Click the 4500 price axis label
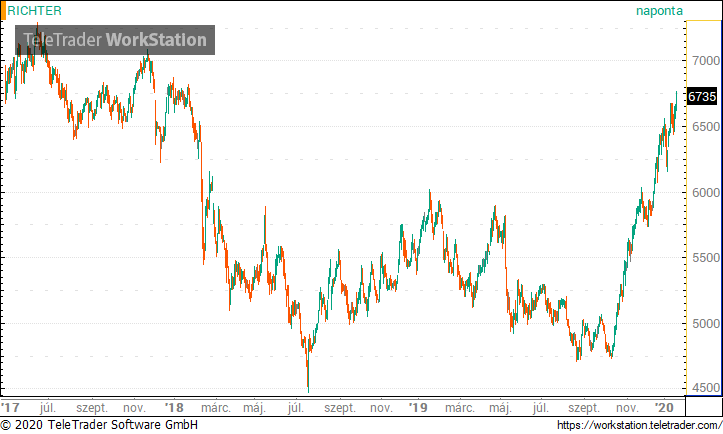Screen dimensions: 723x434 pos(706,388)
